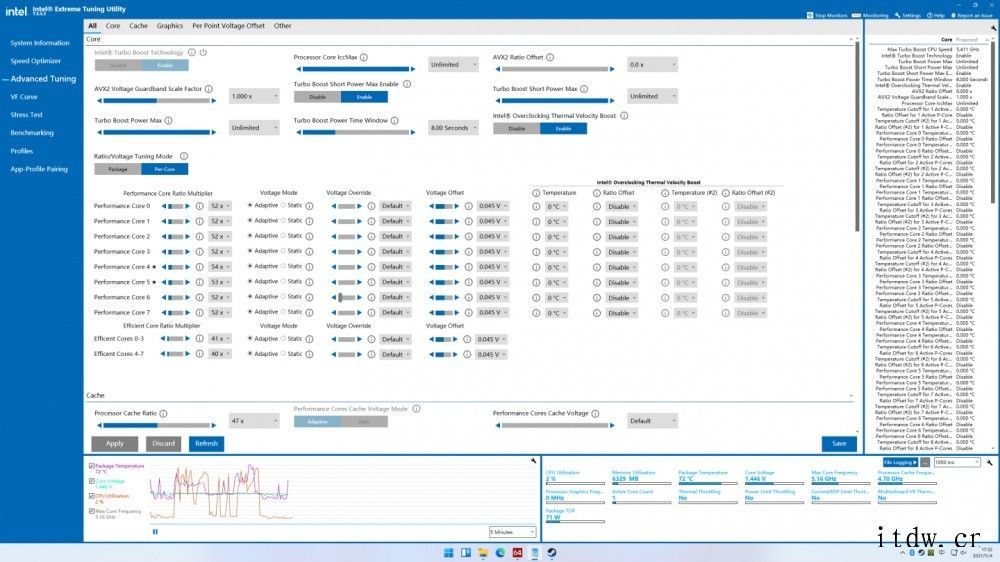The image size is (1000, 562).
Task: Switch to Per Point Voltage Offset tab
Action: point(228,26)
